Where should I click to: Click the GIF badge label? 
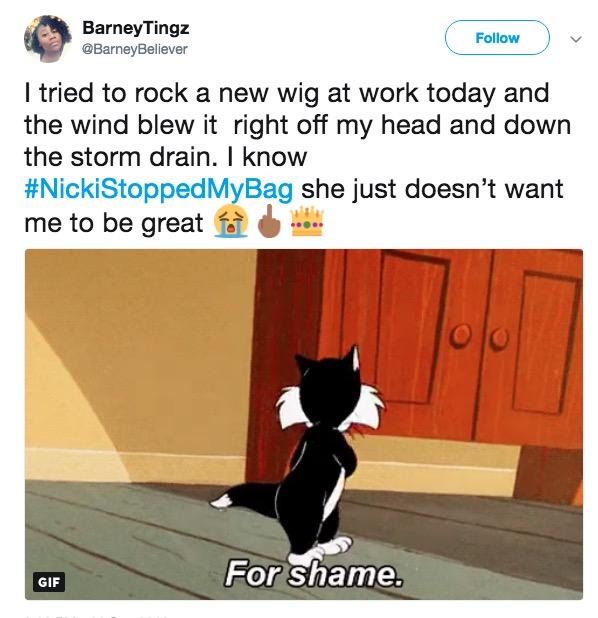pos(48,582)
